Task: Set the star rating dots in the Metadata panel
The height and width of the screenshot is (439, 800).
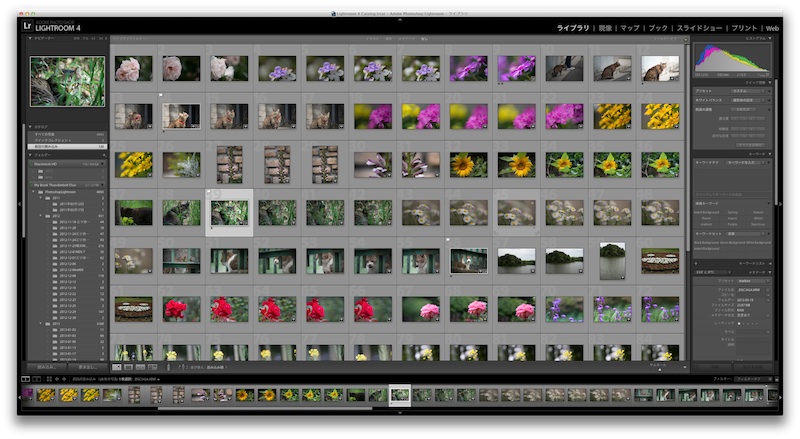Action: (748, 324)
